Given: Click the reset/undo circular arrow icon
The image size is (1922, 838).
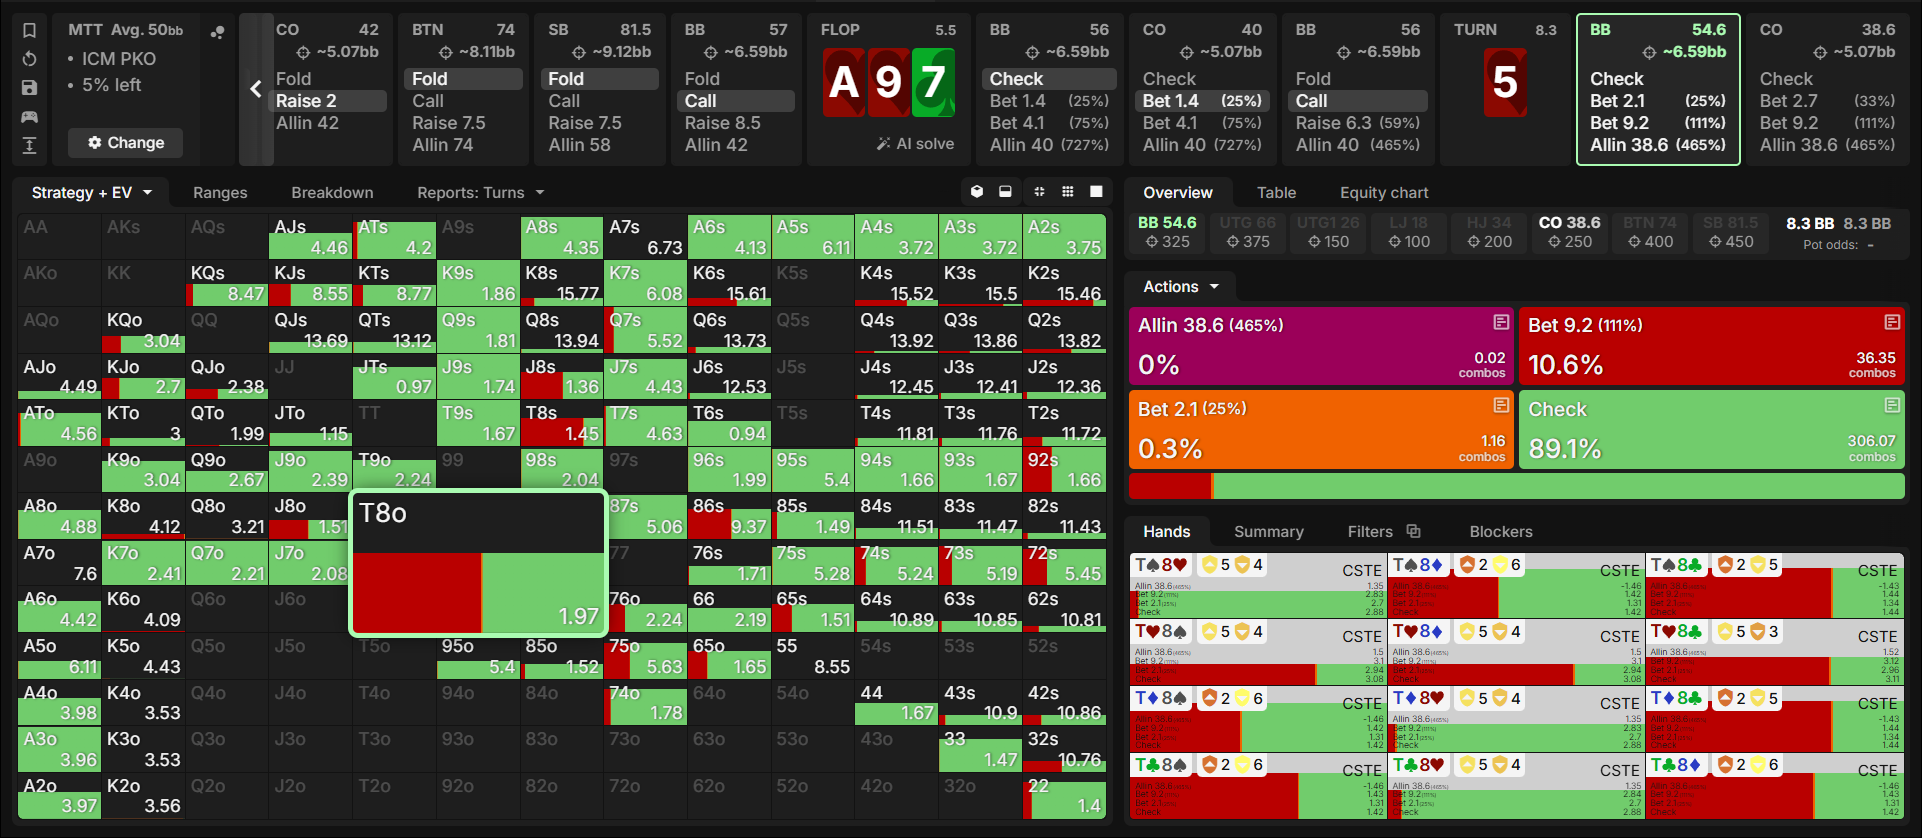Looking at the screenshot, I should point(29,59).
